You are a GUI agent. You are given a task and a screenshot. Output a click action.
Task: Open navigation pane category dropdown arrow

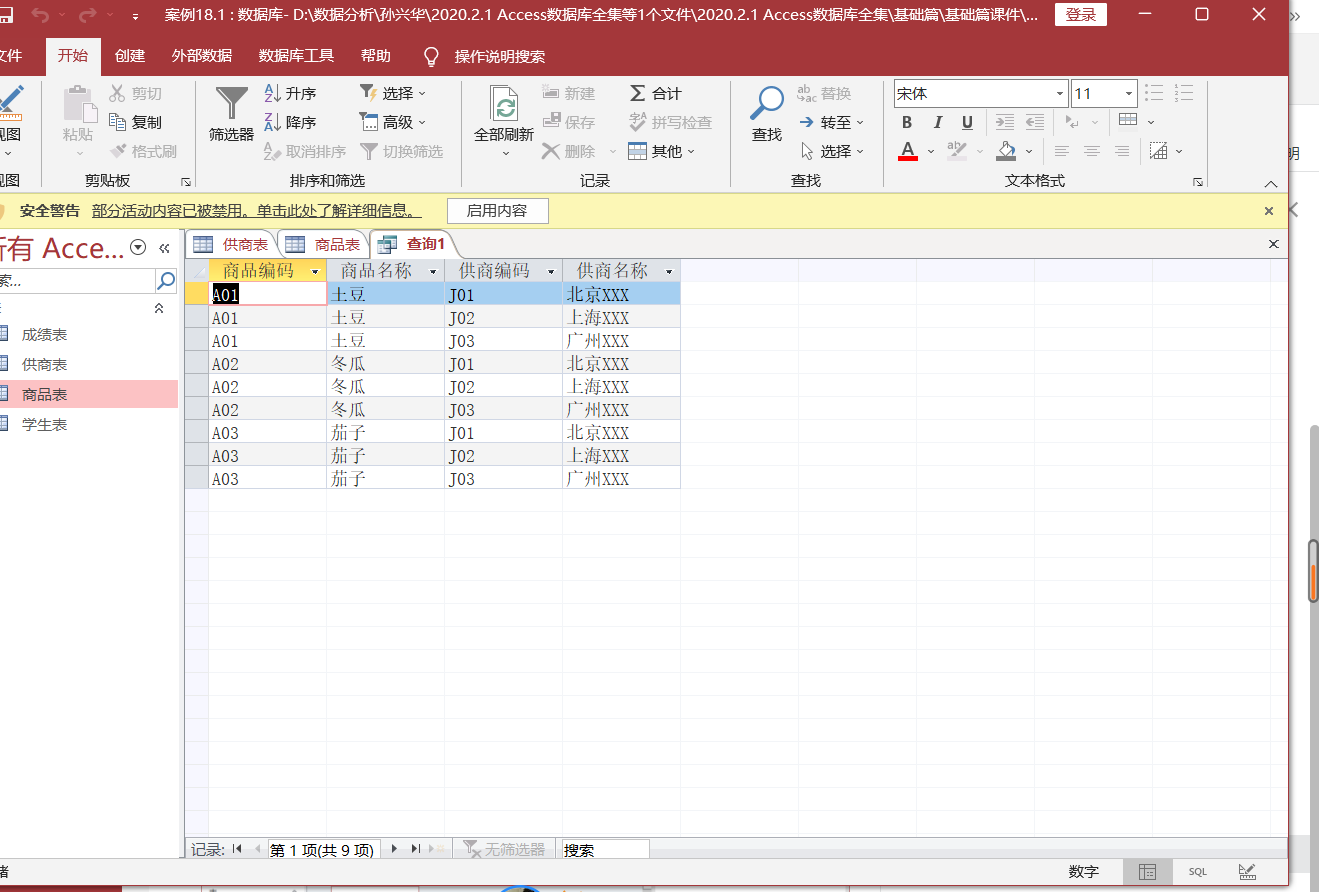point(139,248)
